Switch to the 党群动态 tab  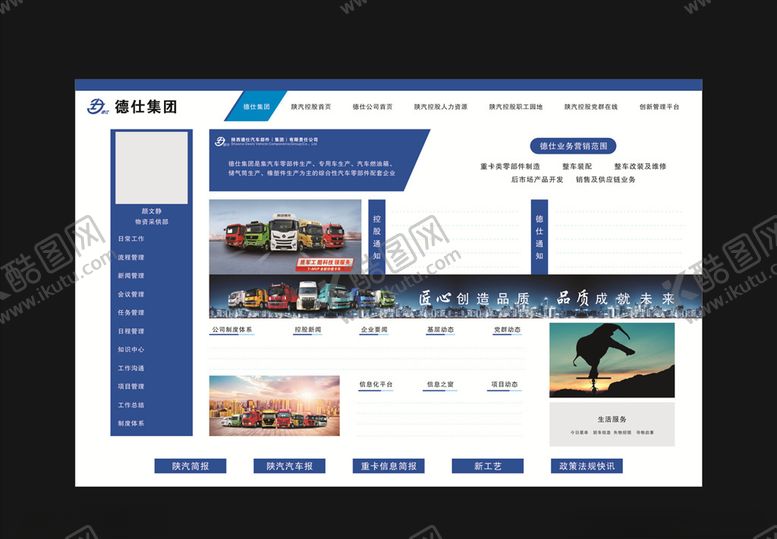507,330
